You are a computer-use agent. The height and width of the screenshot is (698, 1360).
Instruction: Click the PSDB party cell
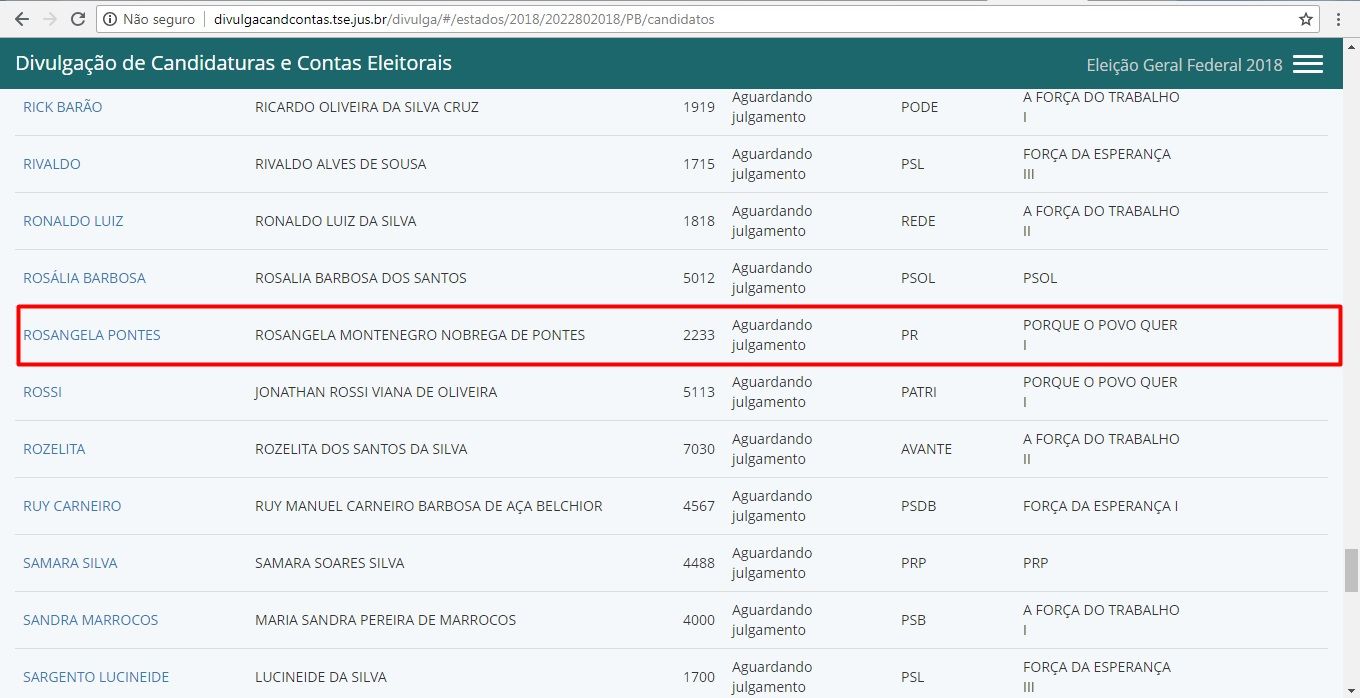(x=918, y=506)
